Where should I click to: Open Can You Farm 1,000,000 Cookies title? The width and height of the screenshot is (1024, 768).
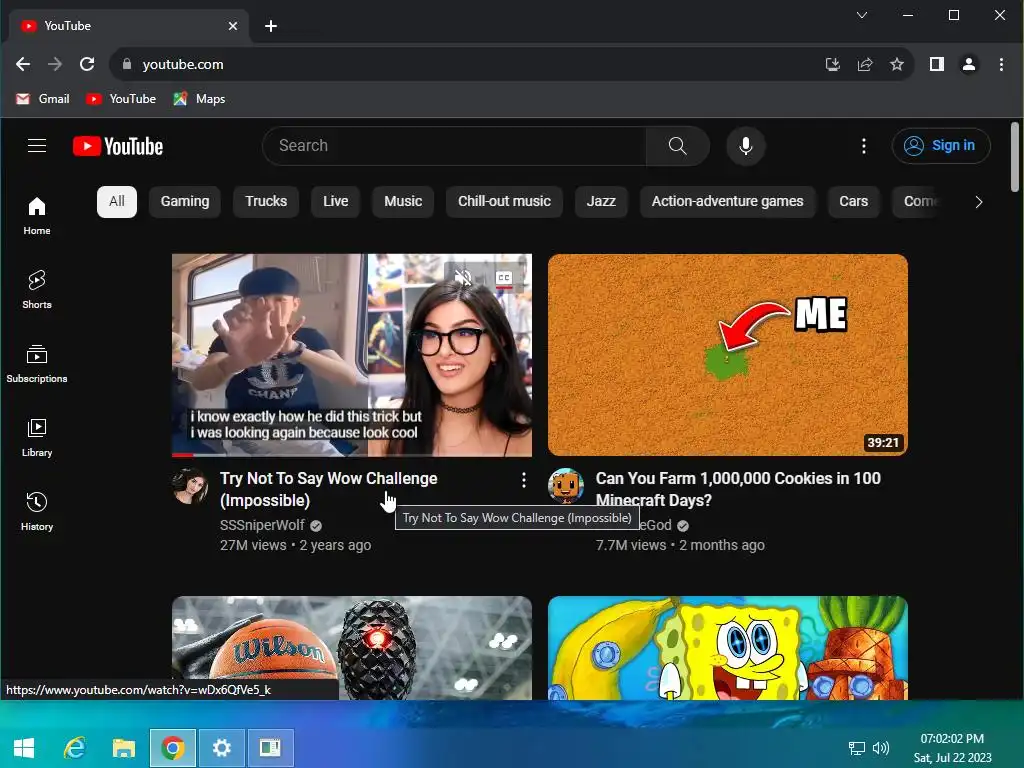pos(738,489)
